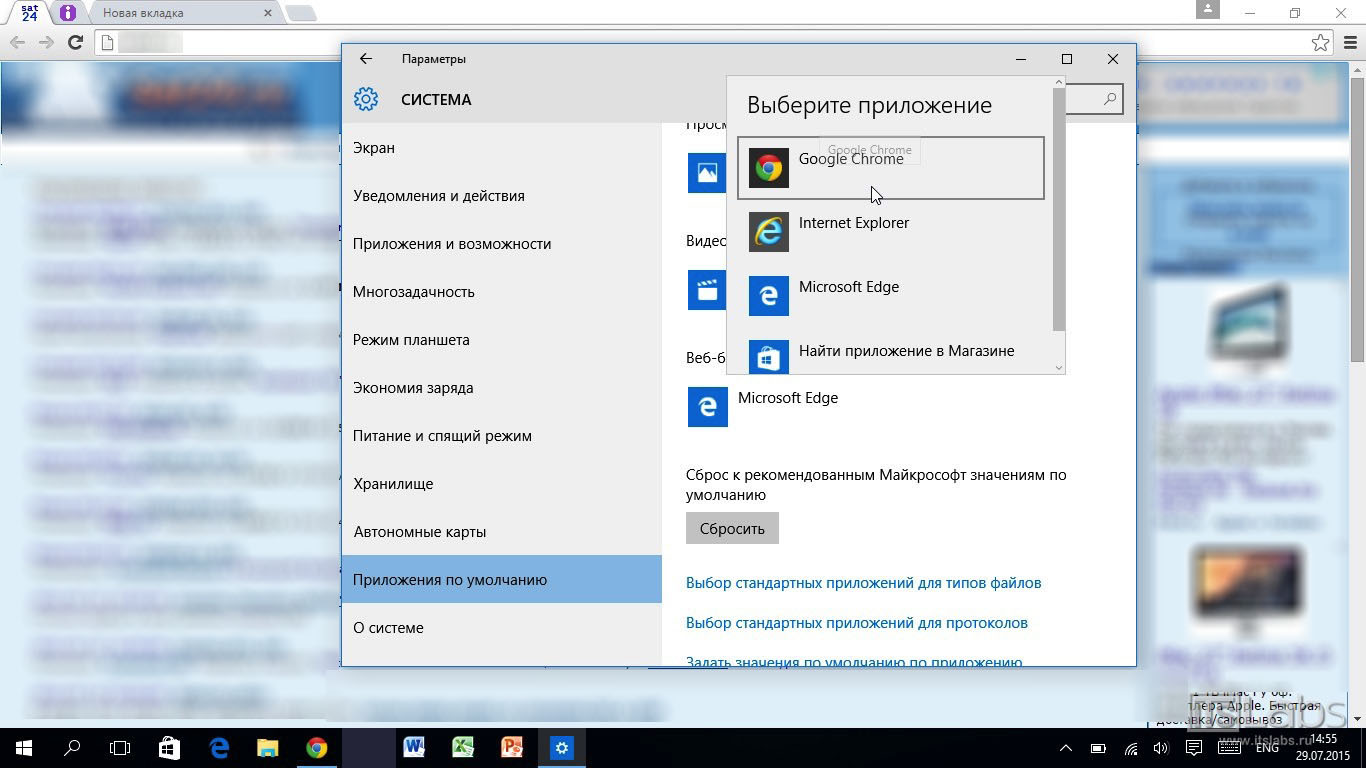This screenshot has width=1366, height=768.
Task: Choose Microsoft Edge in the app picker list
Action: pyautogui.click(x=891, y=296)
